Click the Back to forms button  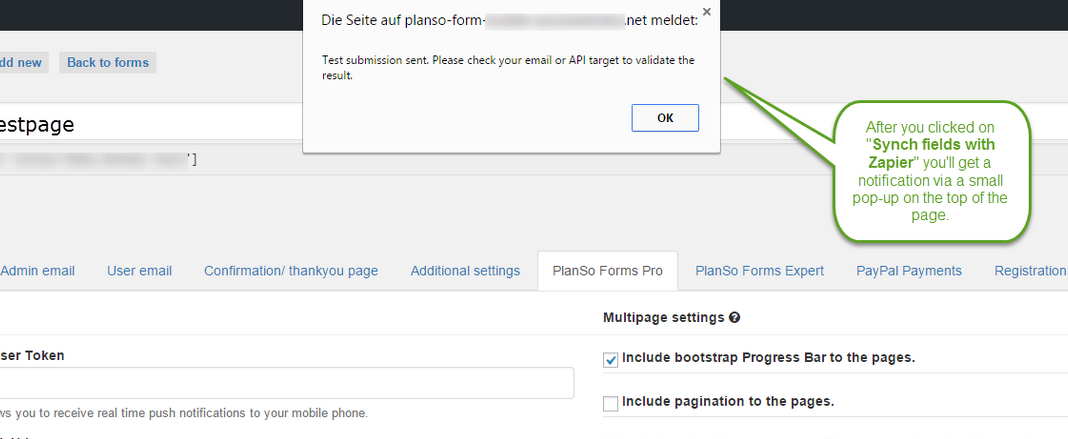108,63
